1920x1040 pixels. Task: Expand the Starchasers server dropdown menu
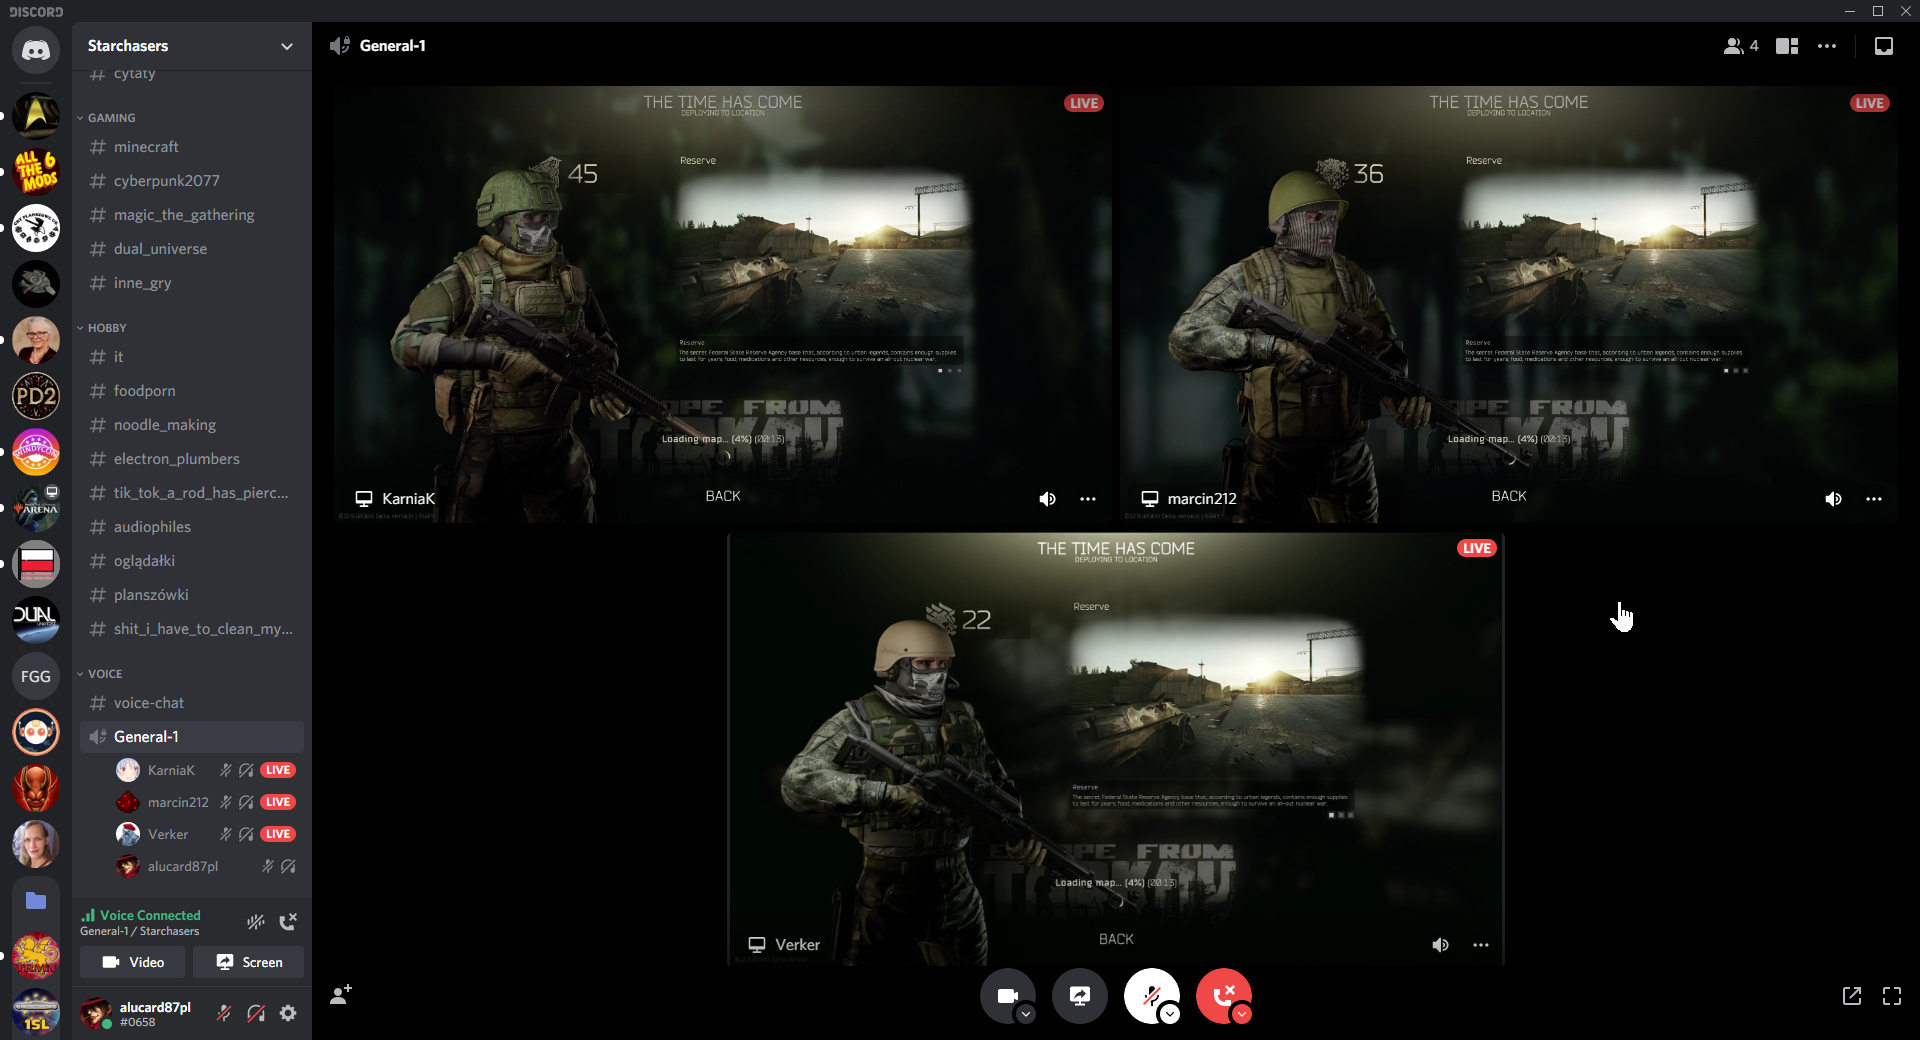point(287,46)
